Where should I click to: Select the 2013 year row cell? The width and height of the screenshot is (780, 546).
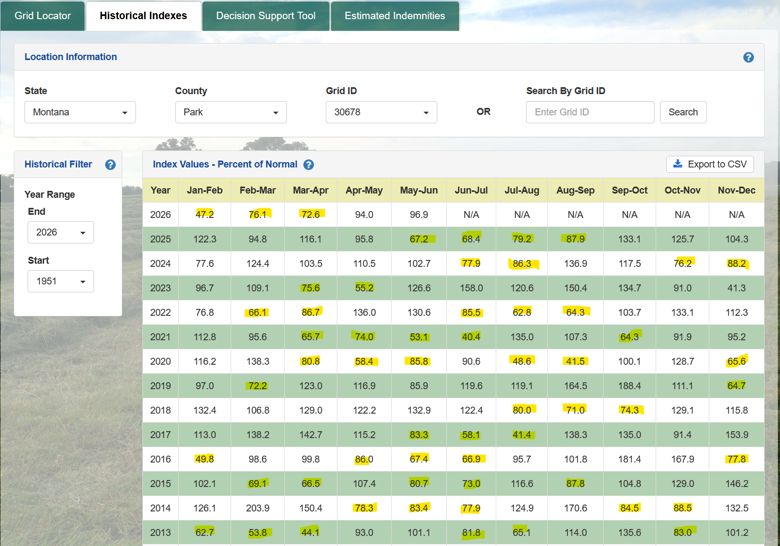click(x=161, y=533)
